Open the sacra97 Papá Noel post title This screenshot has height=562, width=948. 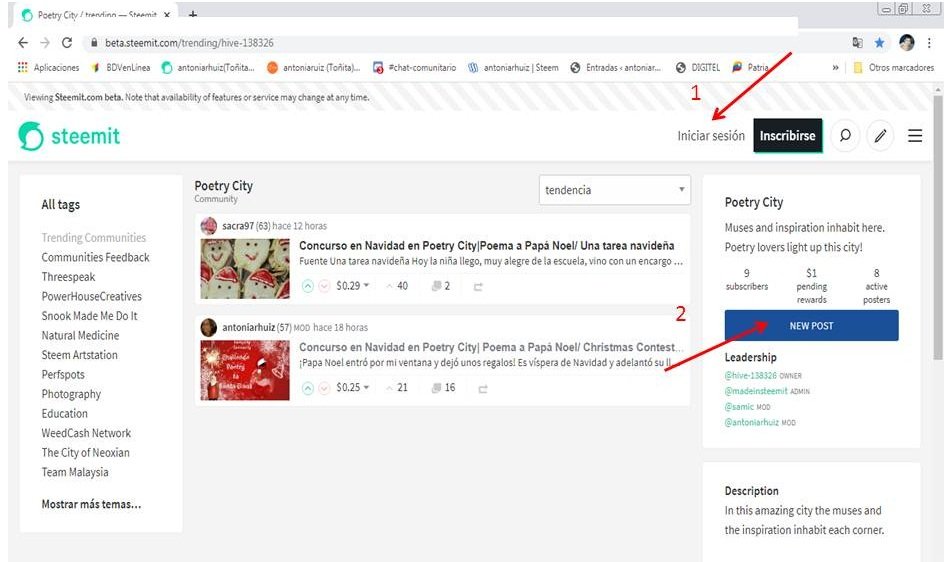(487, 246)
